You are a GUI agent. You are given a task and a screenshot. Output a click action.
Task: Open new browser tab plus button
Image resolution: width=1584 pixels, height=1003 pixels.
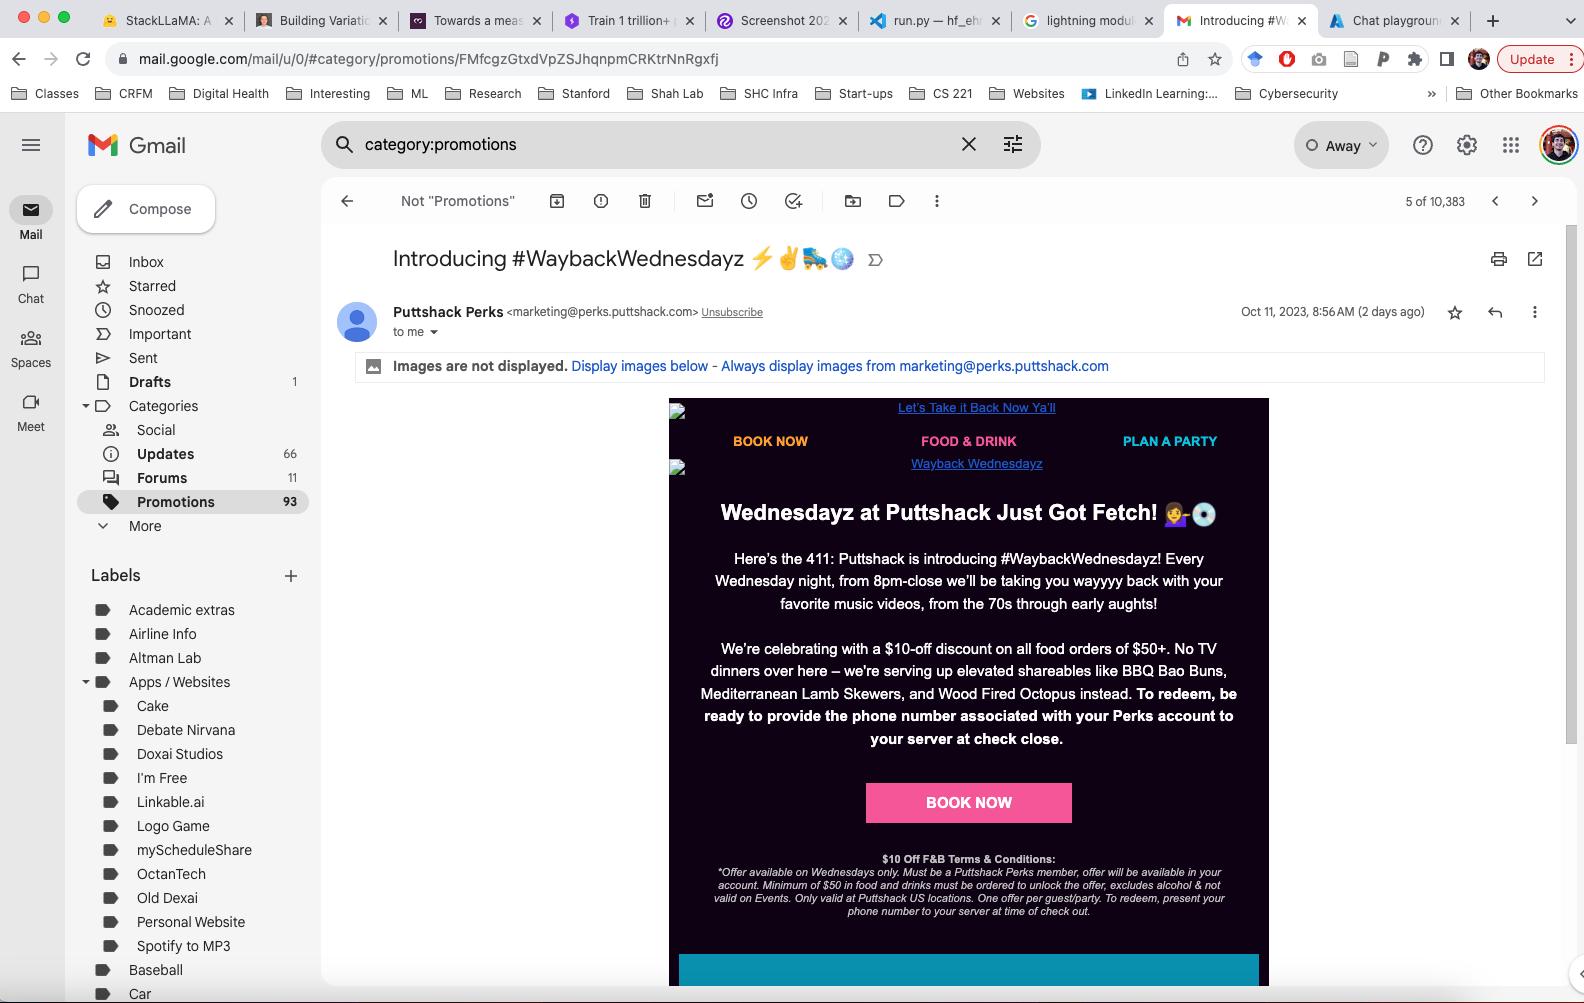1493,20
